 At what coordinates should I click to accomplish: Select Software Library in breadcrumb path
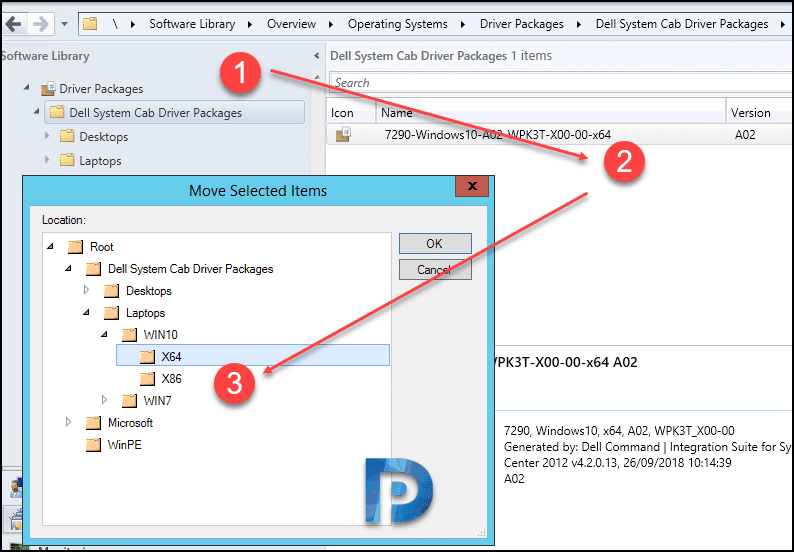pos(192,24)
